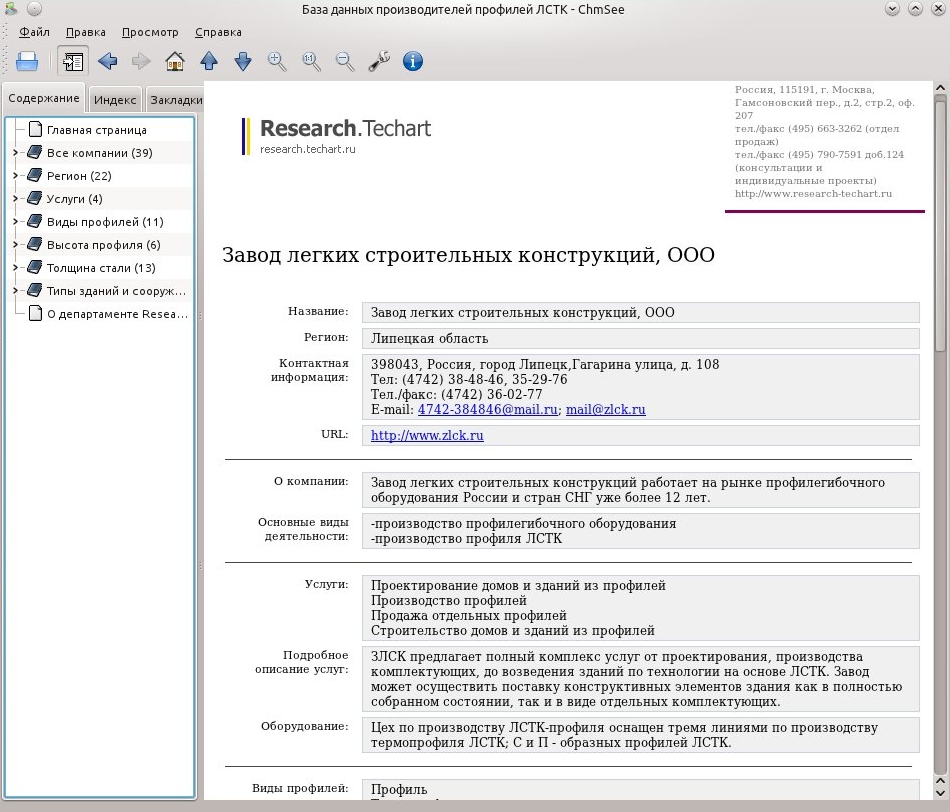Screen dimensions: 950x812
Task: Open preferences via wrench icon
Action: pos(379,61)
